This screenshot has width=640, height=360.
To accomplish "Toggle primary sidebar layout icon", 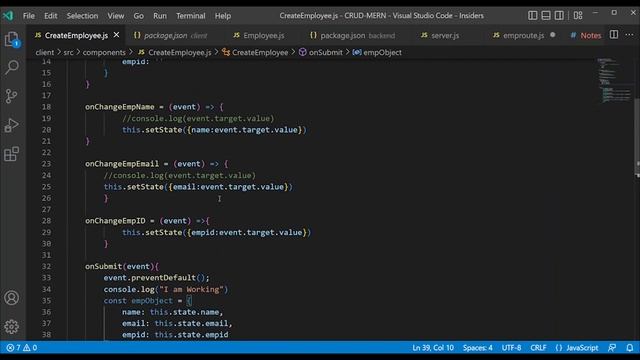I will (x=532, y=16).
